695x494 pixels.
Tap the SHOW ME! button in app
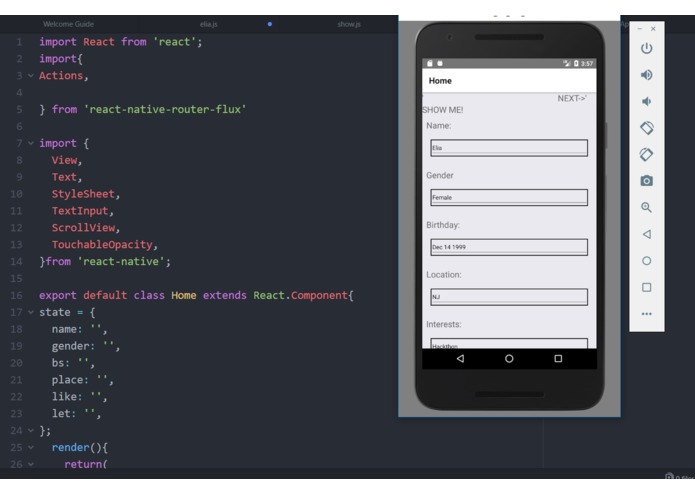point(443,110)
